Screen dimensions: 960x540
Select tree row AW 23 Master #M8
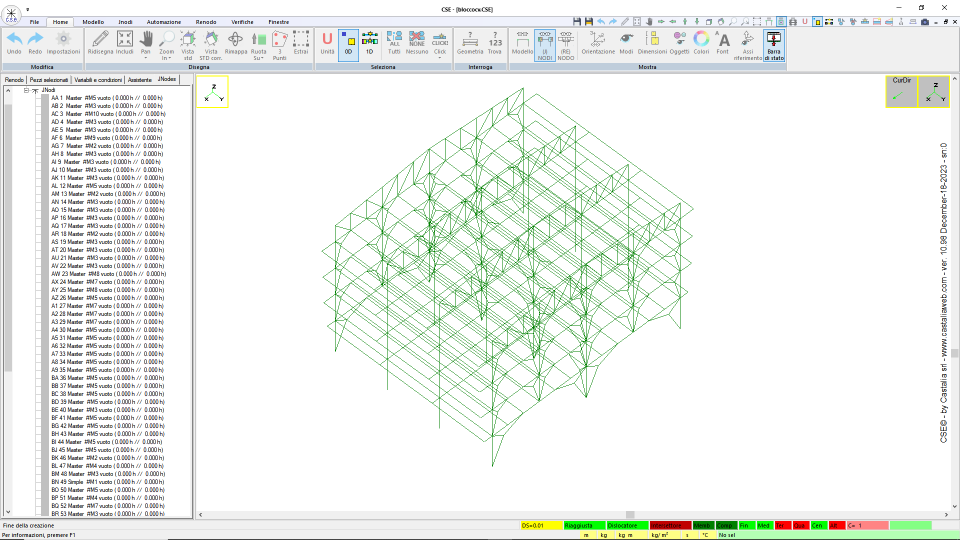click(108, 274)
